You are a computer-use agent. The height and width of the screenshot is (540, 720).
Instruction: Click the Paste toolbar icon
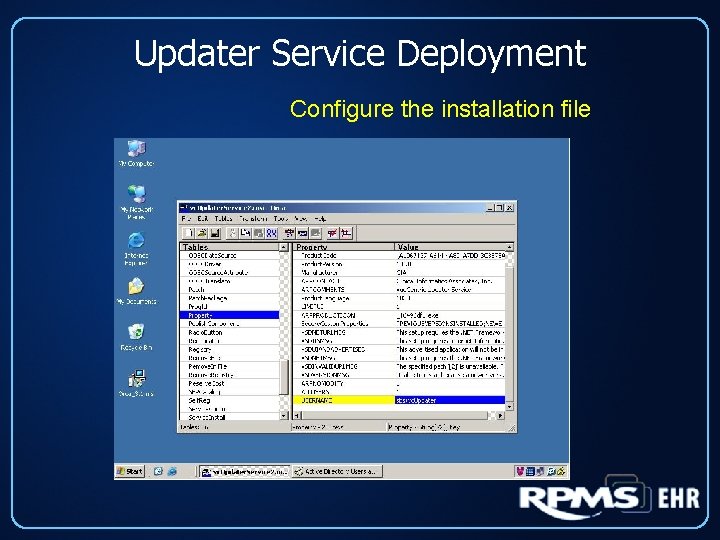coord(259,233)
